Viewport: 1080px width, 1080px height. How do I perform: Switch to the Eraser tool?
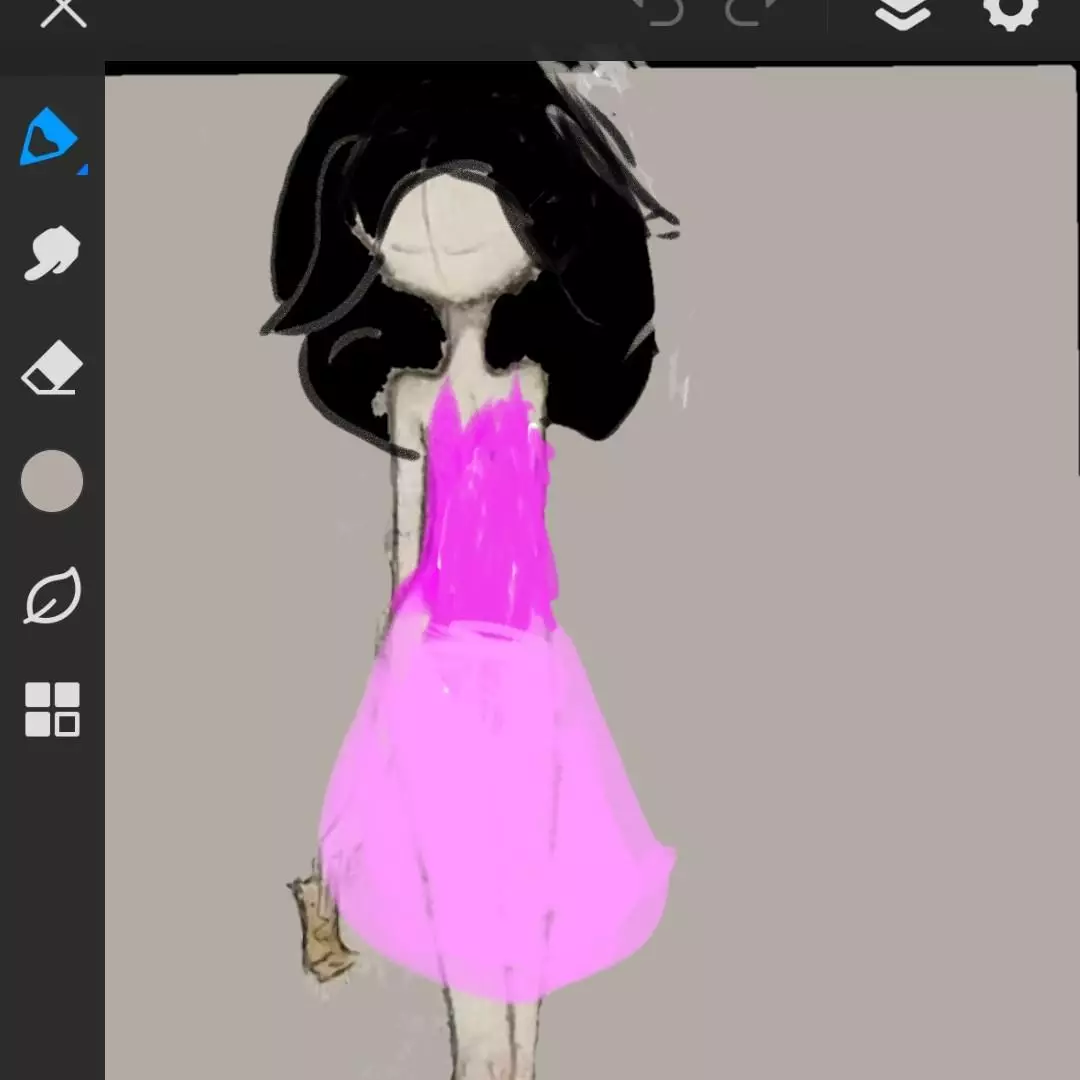tap(51, 367)
